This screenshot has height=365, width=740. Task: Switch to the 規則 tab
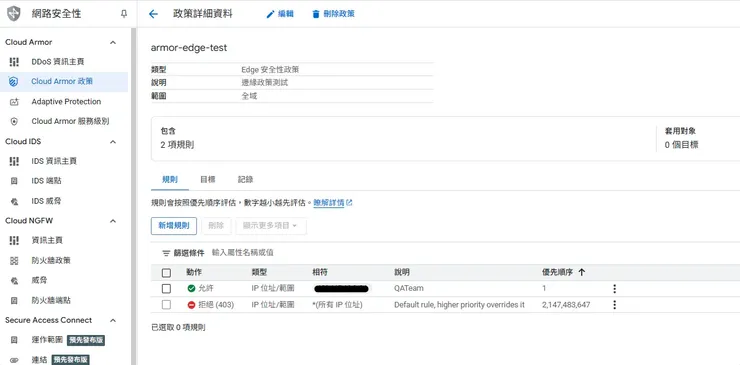(170, 179)
